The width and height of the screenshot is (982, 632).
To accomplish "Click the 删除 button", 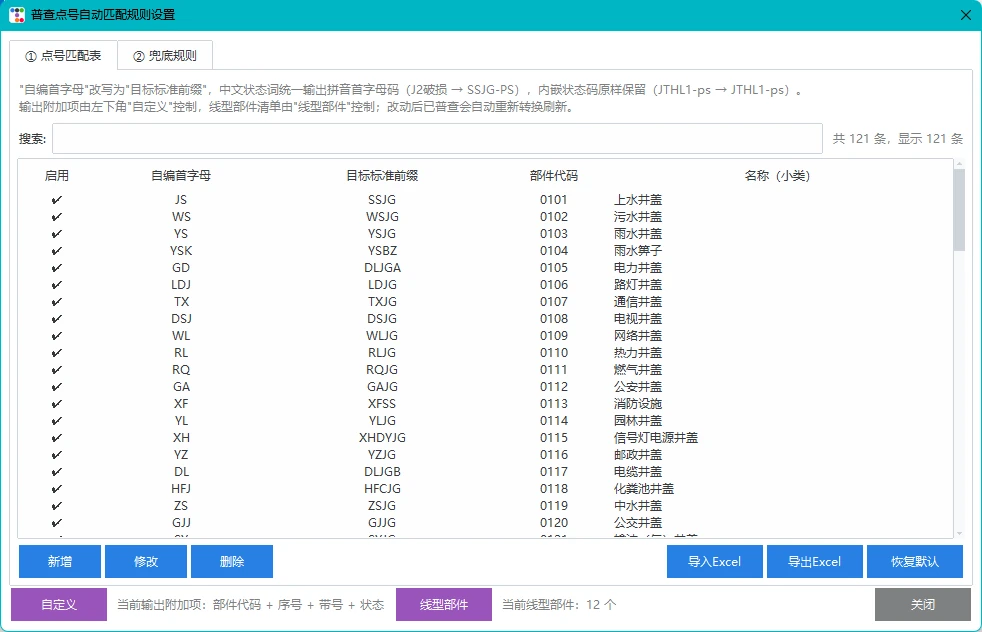I will tap(232, 561).
